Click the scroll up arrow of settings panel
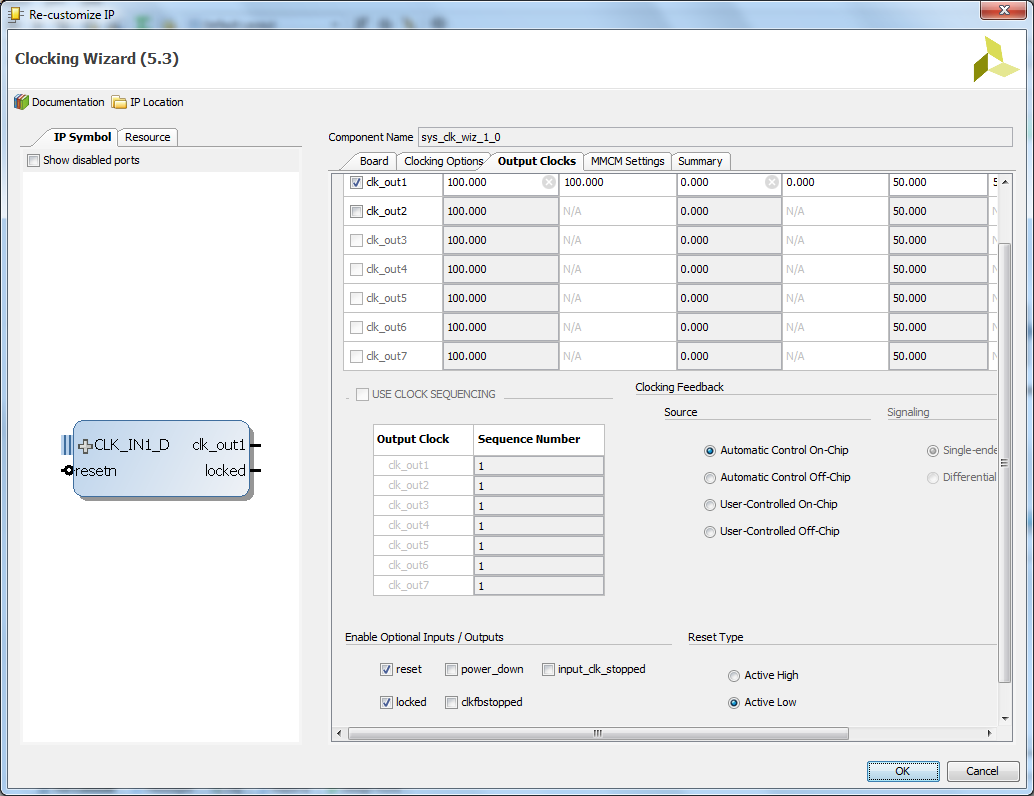The image size is (1034, 796). (x=1005, y=182)
